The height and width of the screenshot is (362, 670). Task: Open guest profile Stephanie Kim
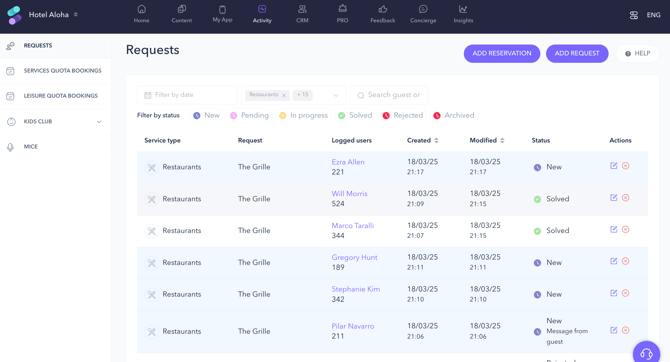click(x=356, y=289)
